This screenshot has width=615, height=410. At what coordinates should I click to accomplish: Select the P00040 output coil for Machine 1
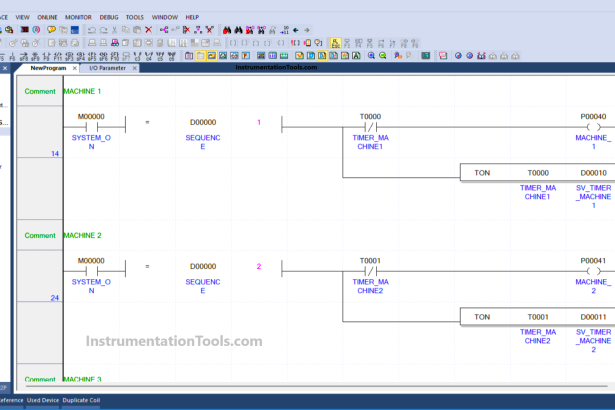pos(593,127)
